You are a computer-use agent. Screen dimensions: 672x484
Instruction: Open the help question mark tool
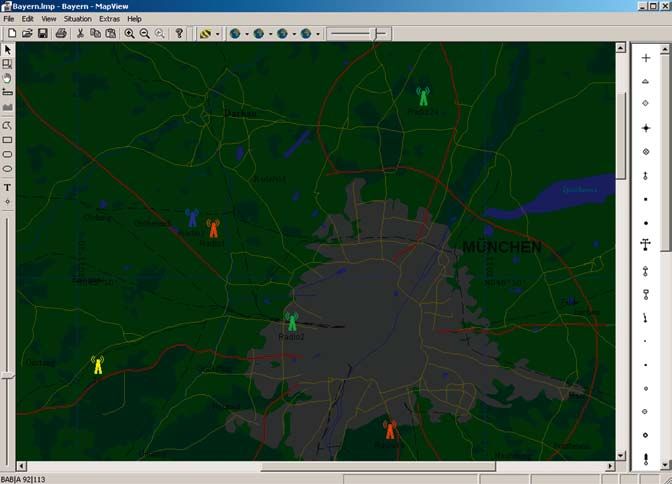coord(179,33)
